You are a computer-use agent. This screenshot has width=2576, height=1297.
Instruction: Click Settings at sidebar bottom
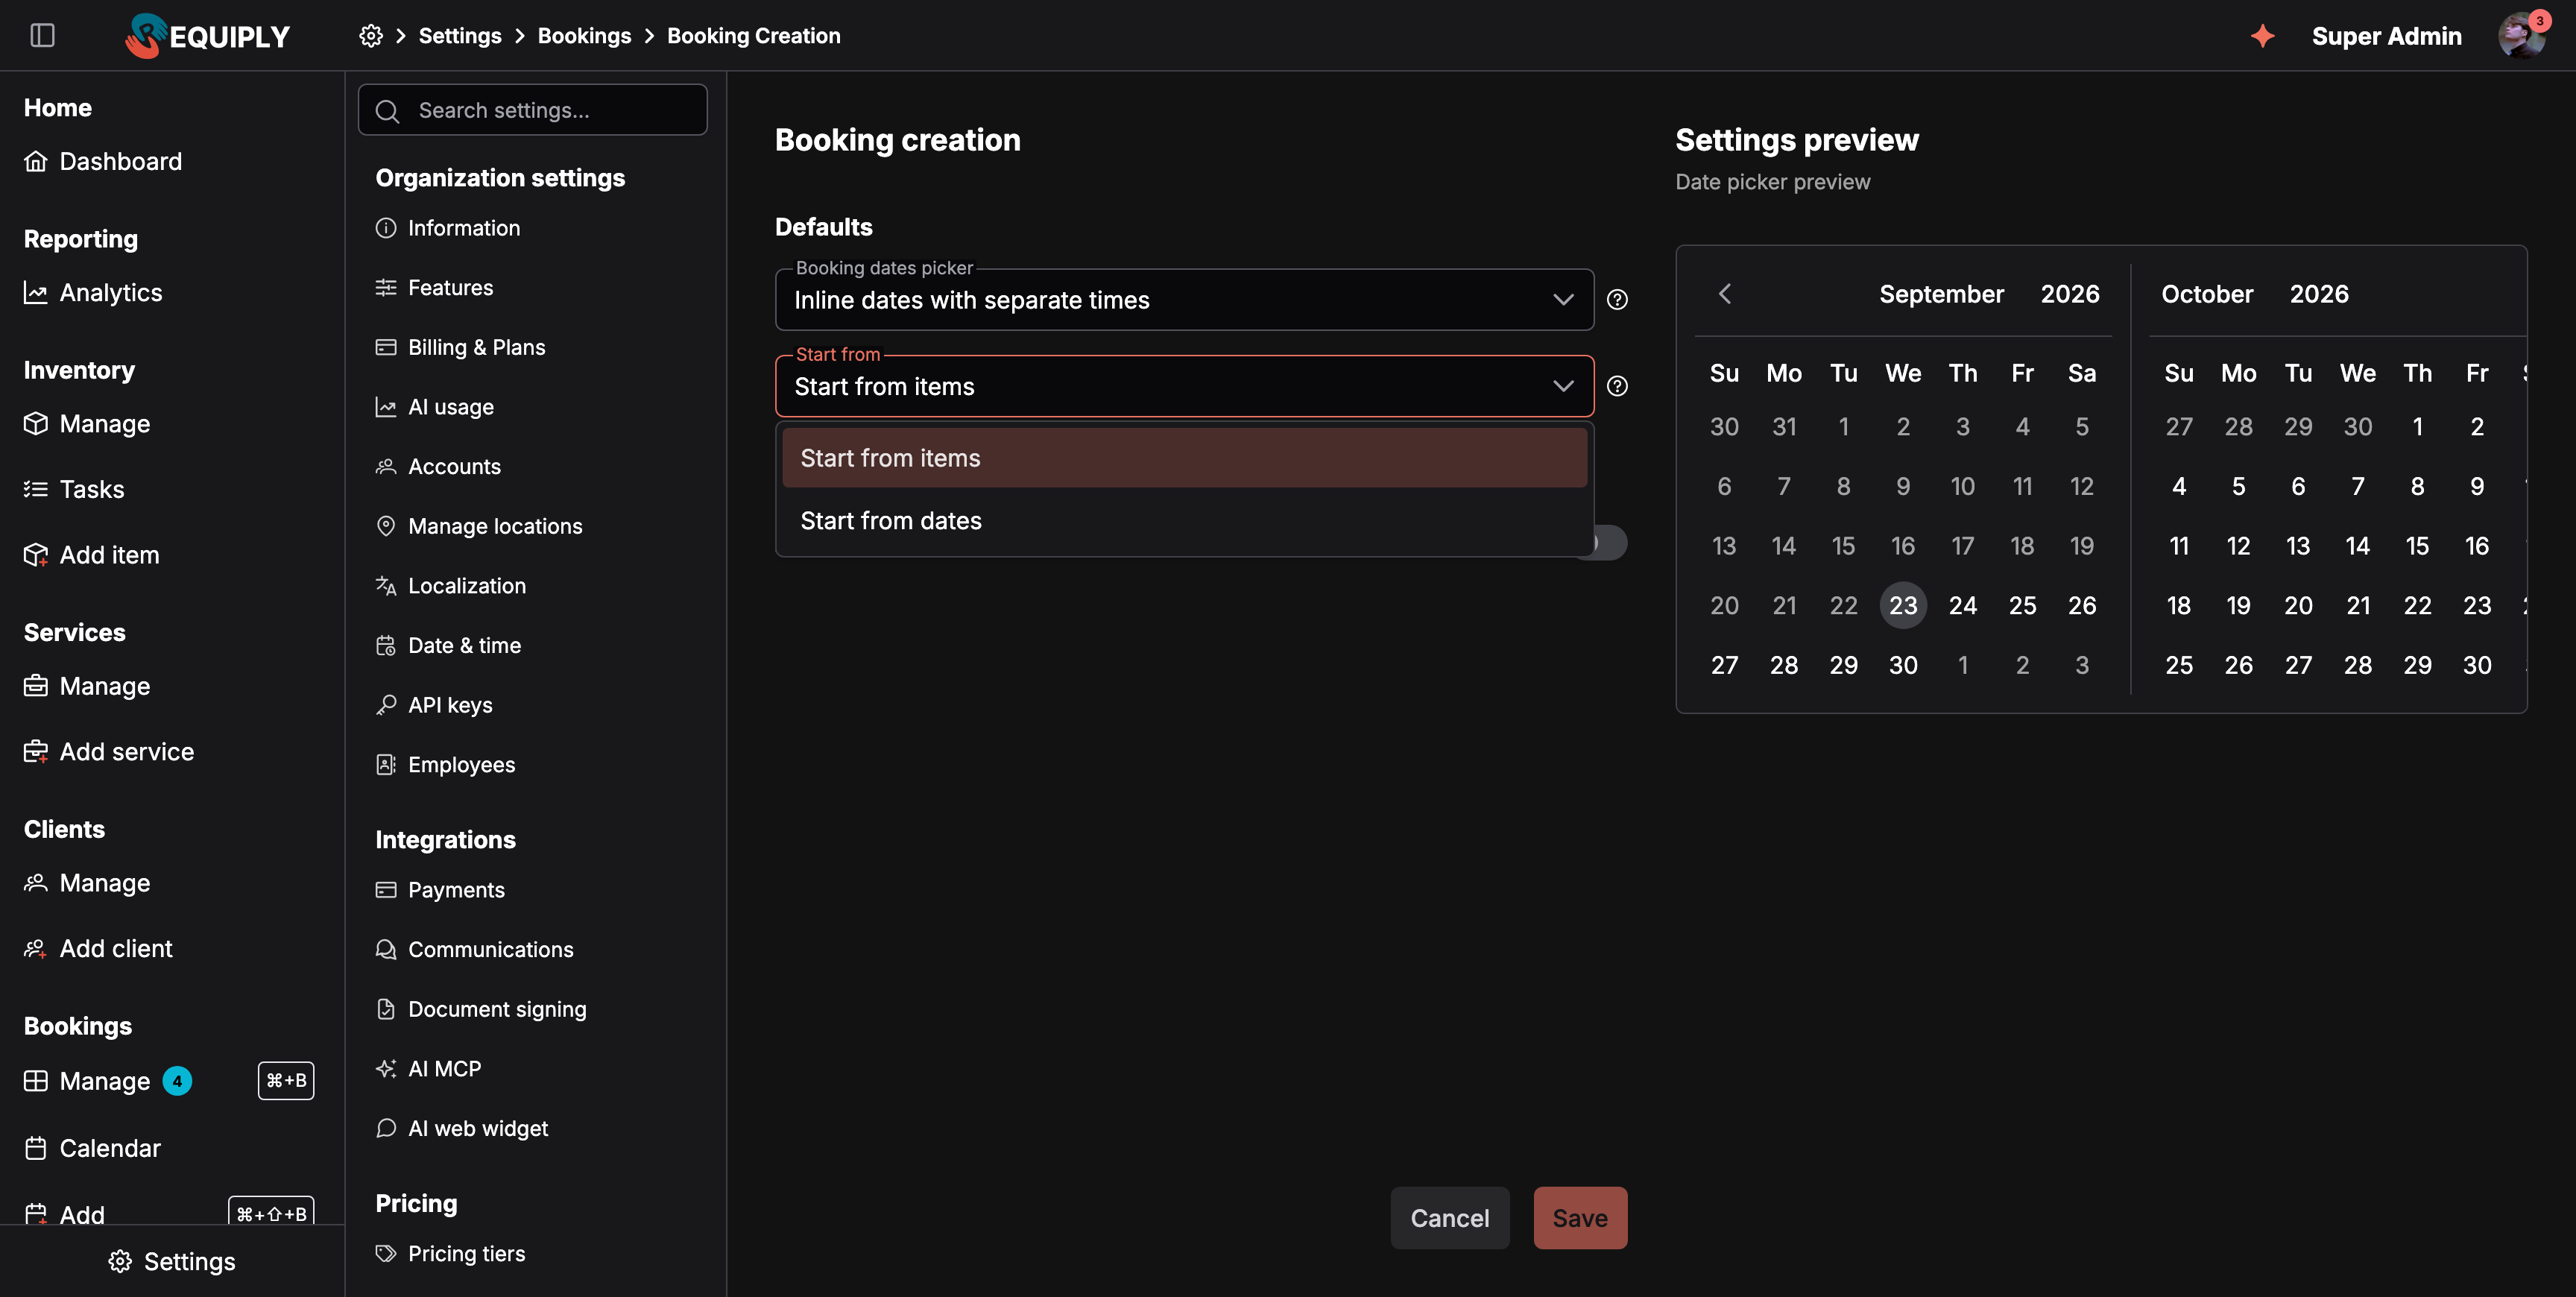coord(172,1261)
